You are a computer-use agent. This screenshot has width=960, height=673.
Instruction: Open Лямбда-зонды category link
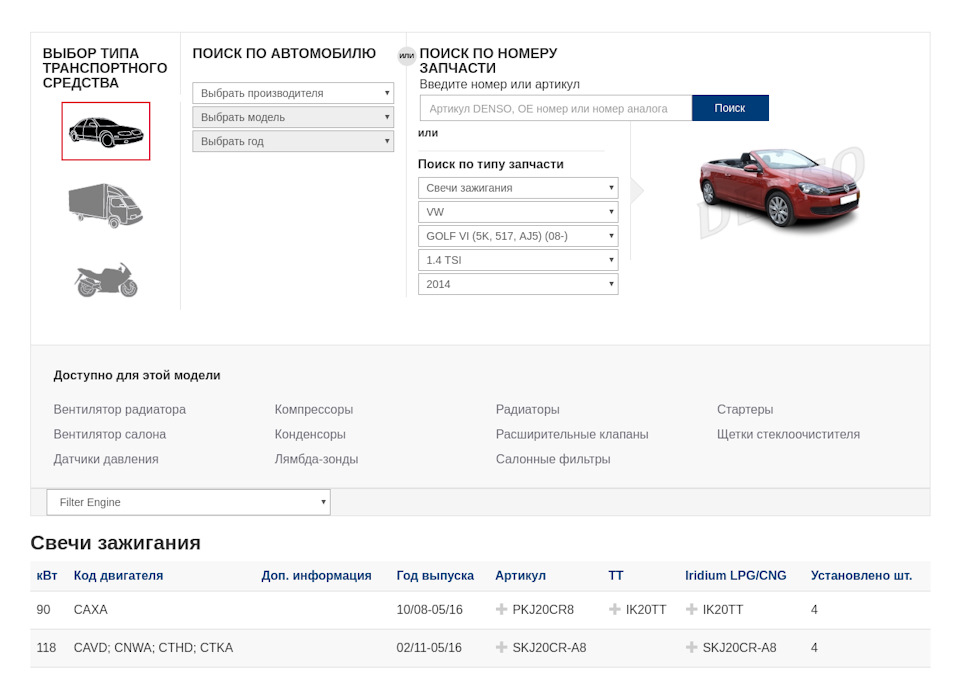click(316, 459)
